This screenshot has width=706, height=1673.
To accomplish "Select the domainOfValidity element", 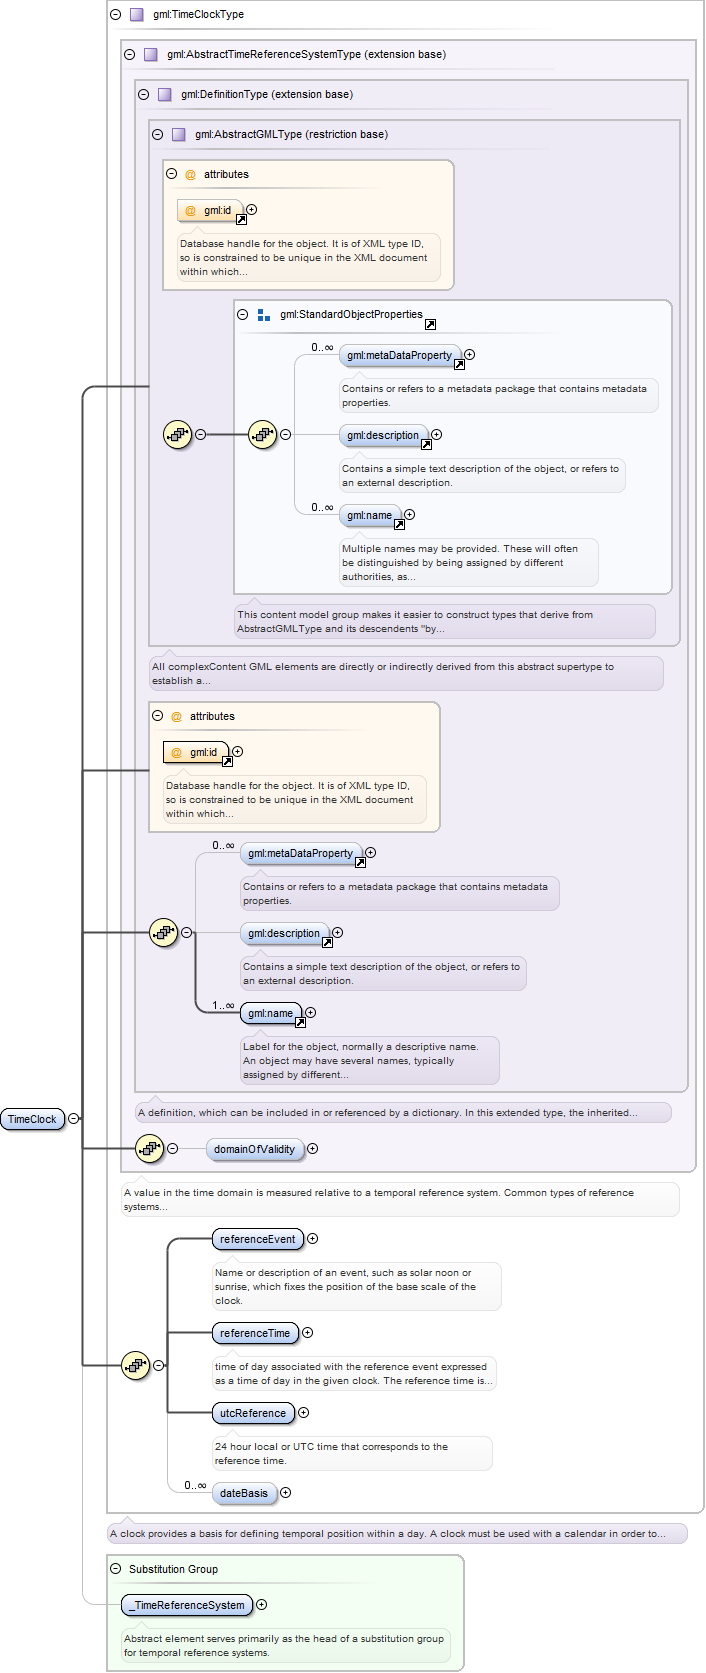I will 255,1149.
